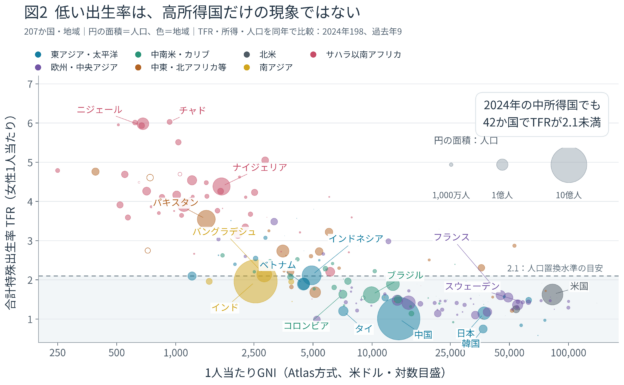The height and width of the screenshot is (385, 624).
Task: Click the Korea (韓国) label
Action: (470, 343)
